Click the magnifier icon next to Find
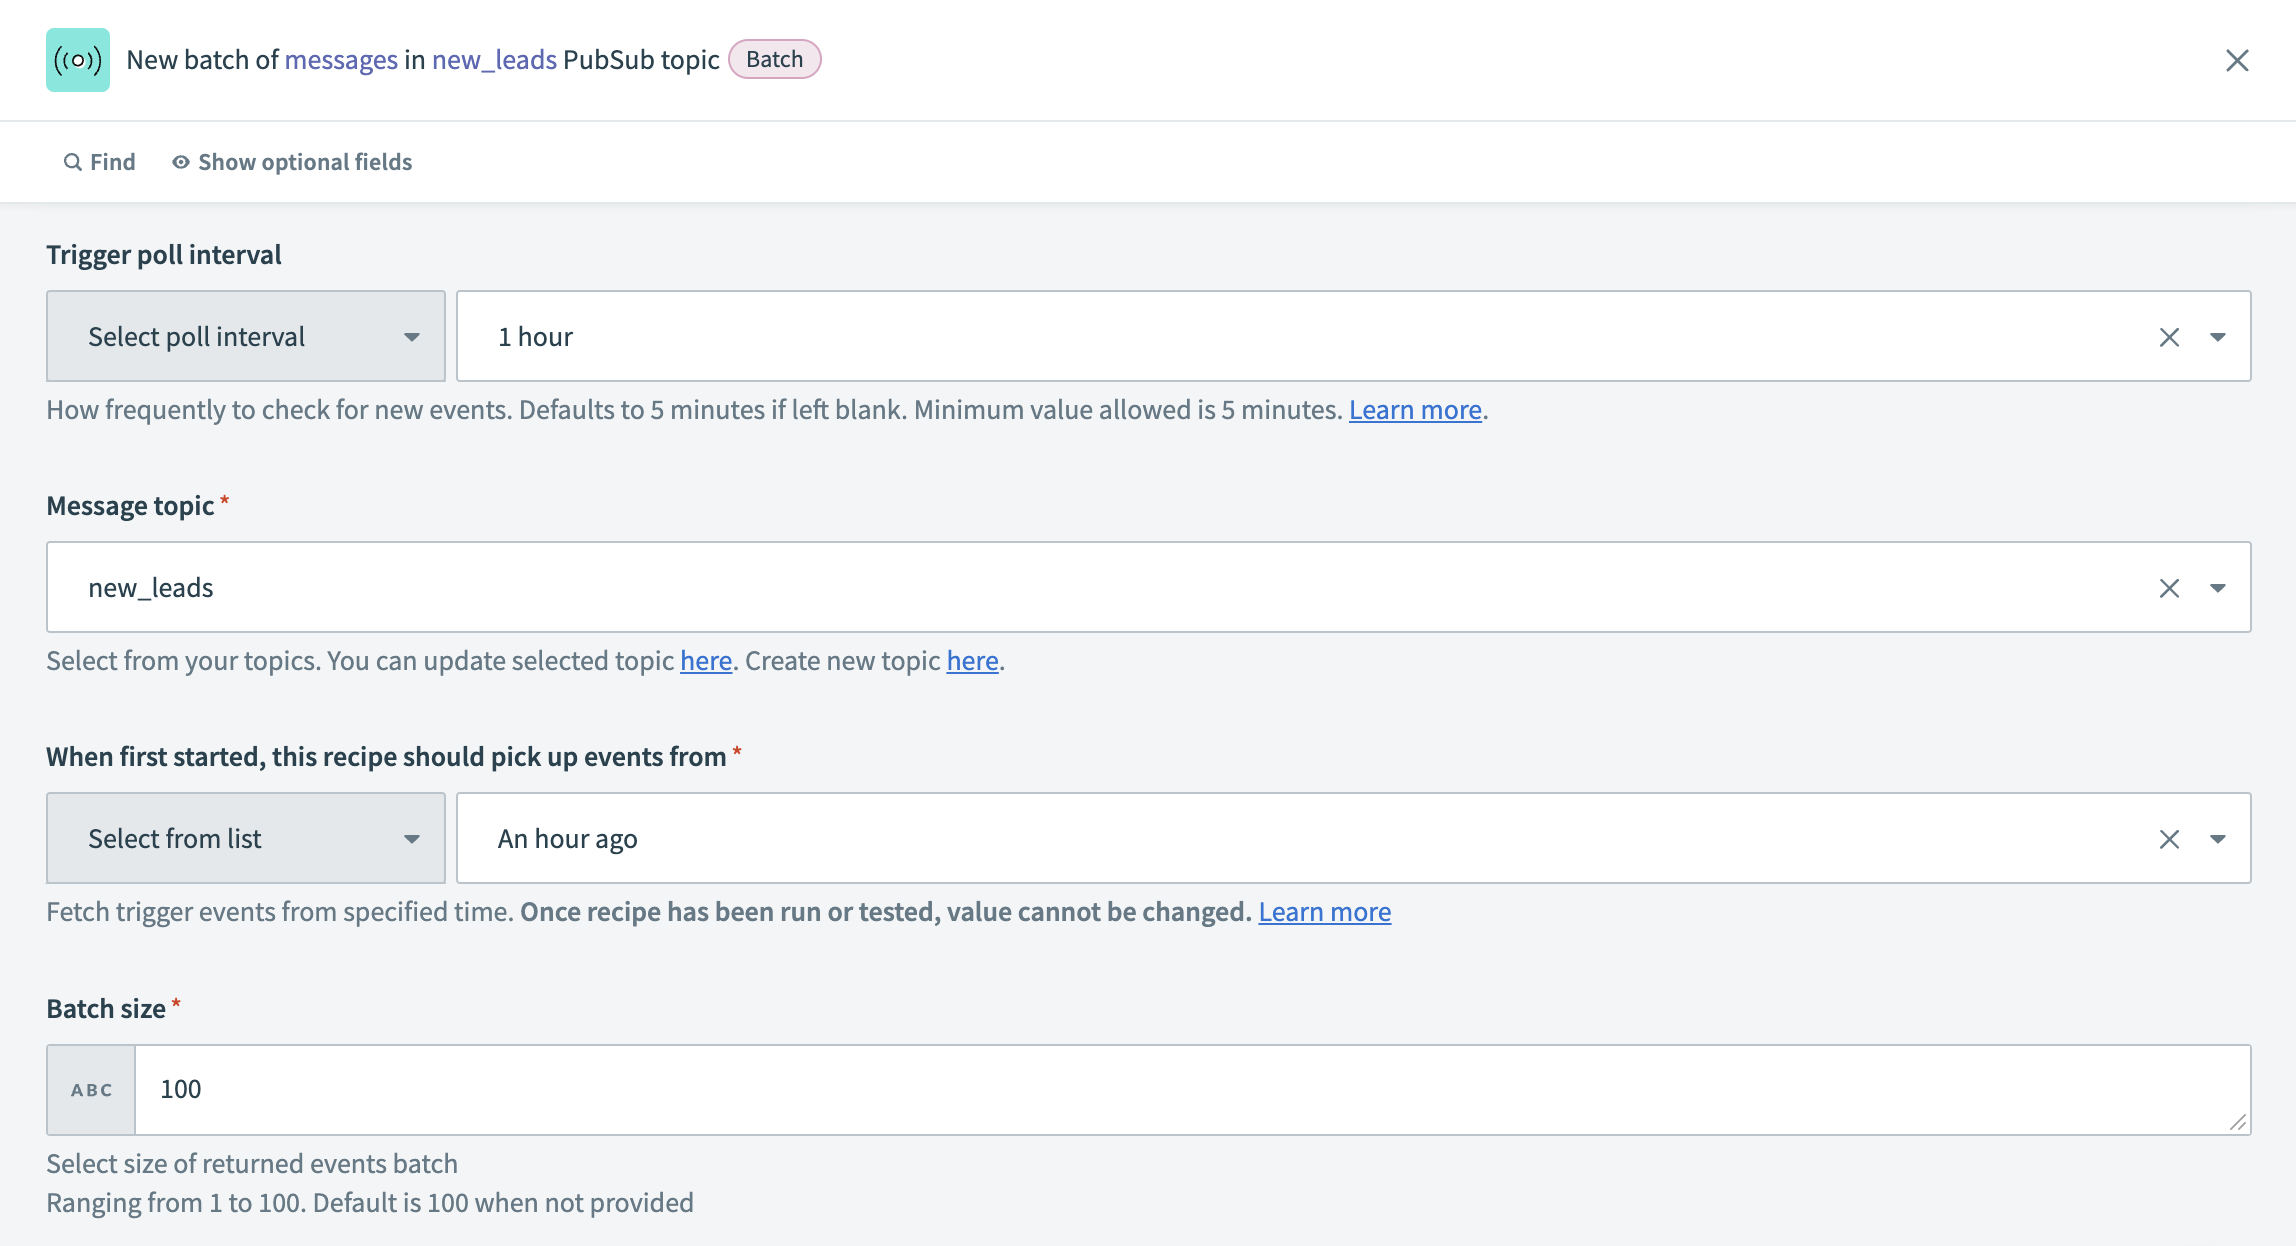Image resolution: width=2296 pixels, height=1246 pixels. 71,161
